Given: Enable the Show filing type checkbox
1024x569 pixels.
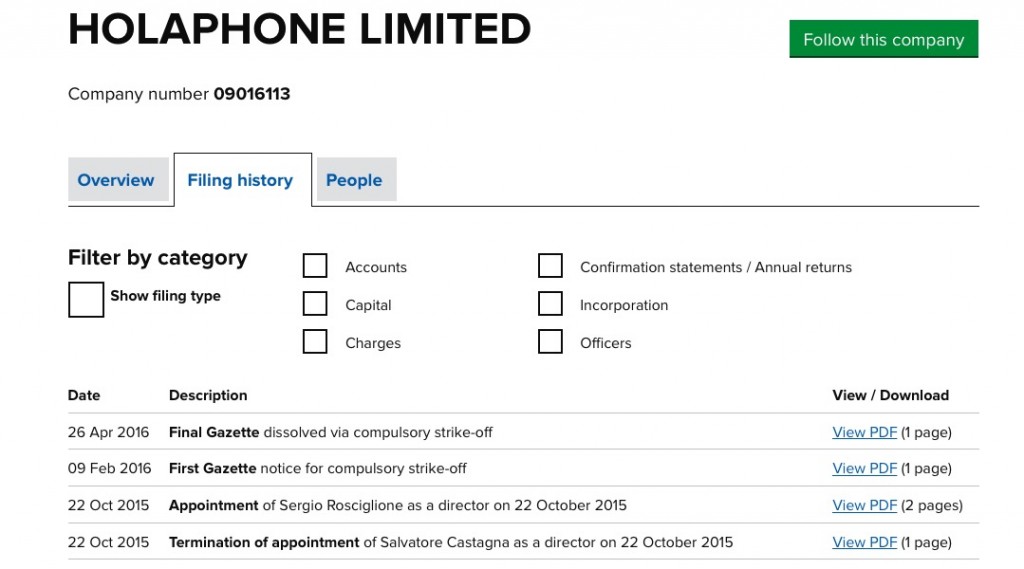Looking at the screenshot, I should (86, 300).
